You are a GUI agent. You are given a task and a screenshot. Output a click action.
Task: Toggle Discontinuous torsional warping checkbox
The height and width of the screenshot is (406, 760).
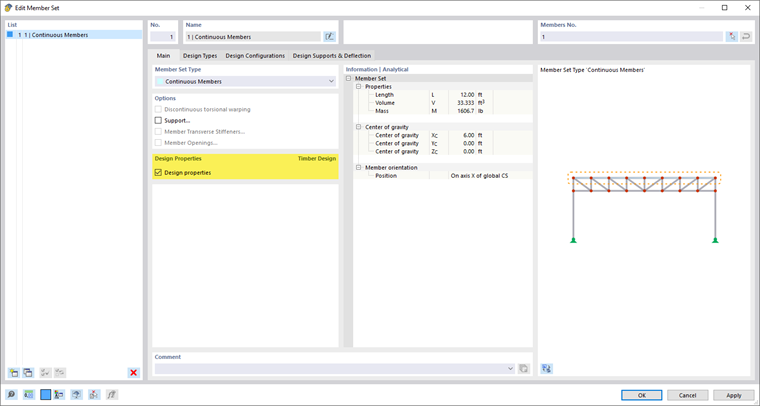pyautogui.click(x=158, y=109)
